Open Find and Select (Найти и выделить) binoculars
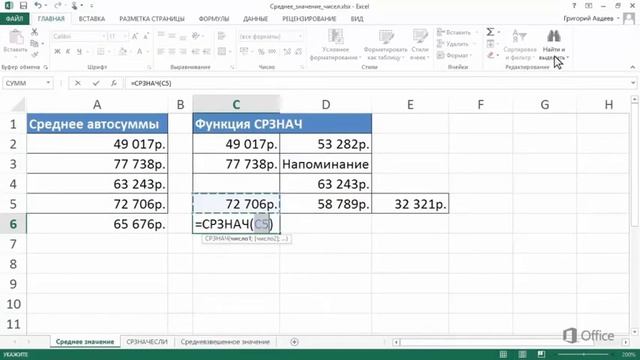 click(x=554, y=45)
